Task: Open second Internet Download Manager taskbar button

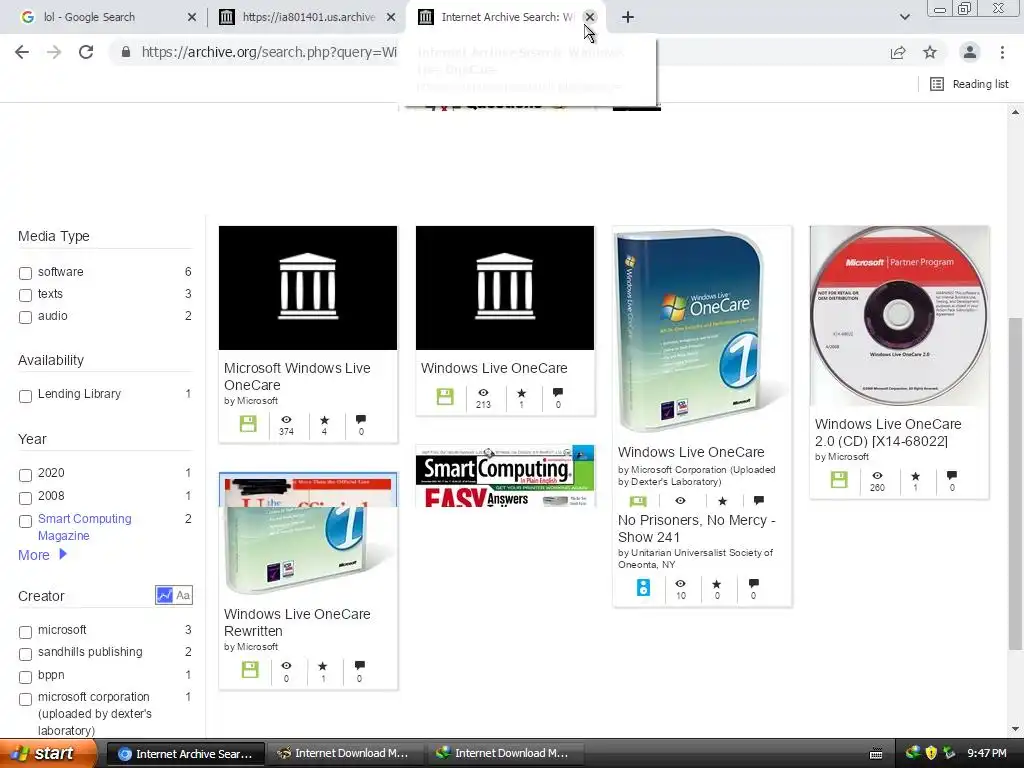Action: 504,754
